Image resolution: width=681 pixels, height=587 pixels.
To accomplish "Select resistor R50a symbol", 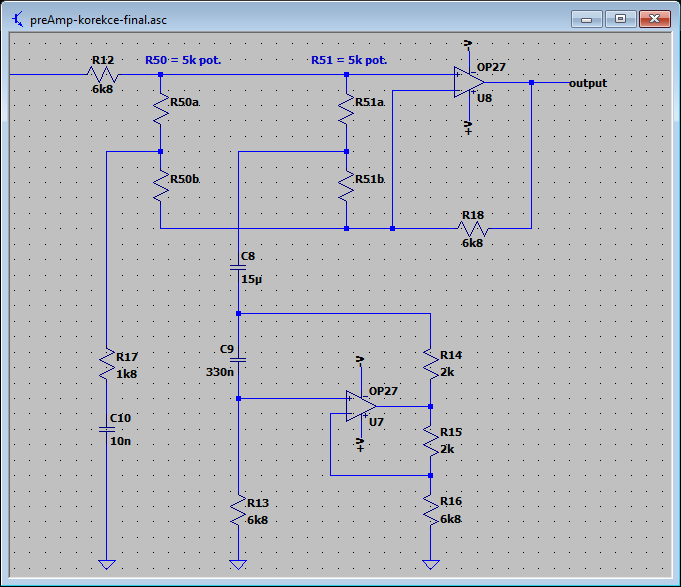I will (x=161, y=109).
